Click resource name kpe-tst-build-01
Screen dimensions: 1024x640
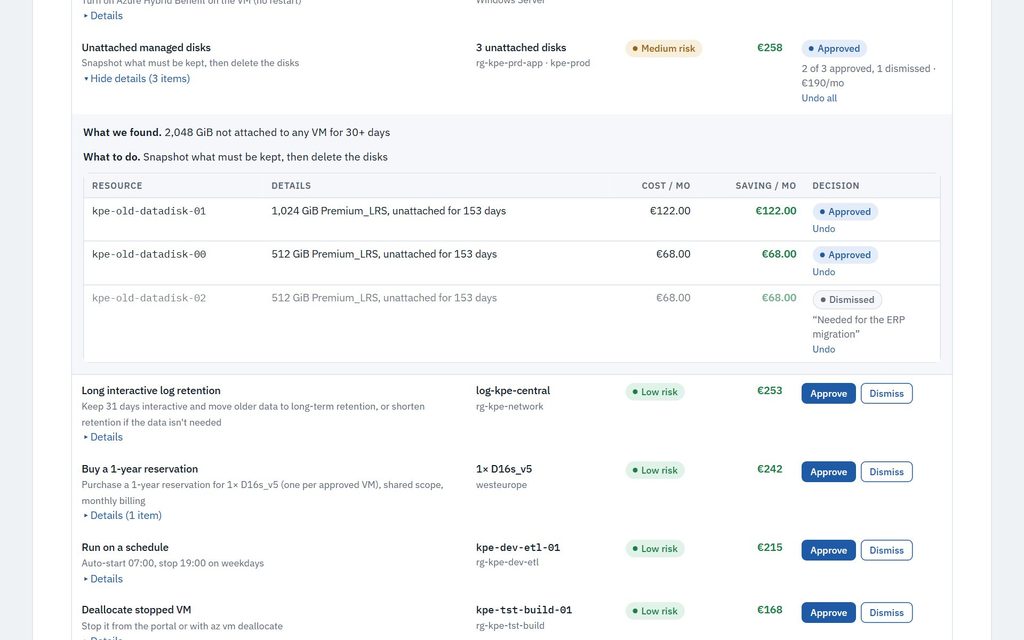pos(524,610)
